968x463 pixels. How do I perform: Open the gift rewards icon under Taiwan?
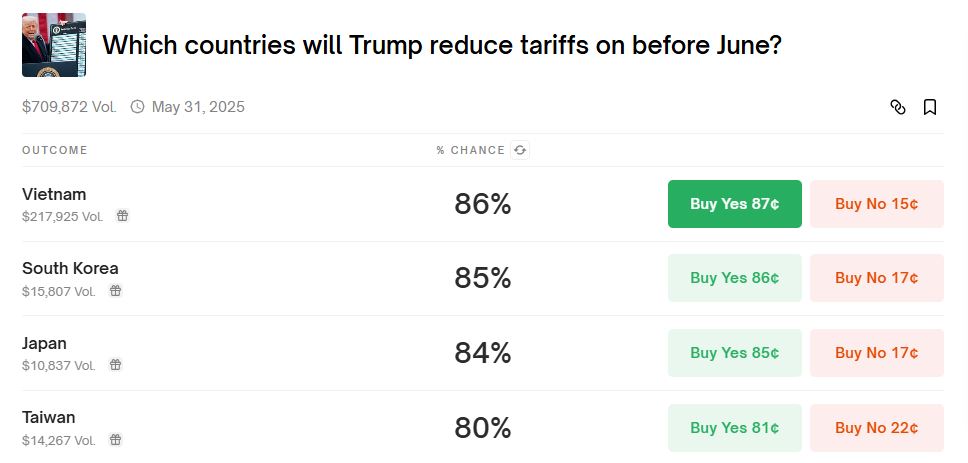(115, 440)
